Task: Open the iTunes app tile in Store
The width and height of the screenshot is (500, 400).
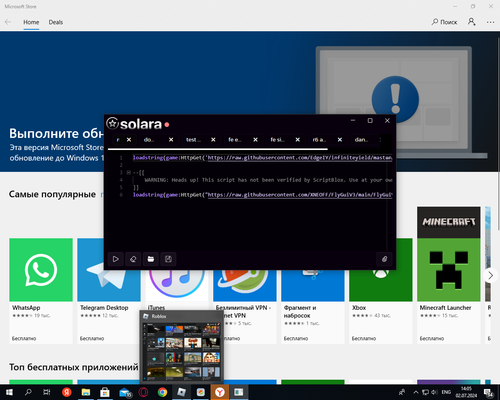Action: click(177, 288)
